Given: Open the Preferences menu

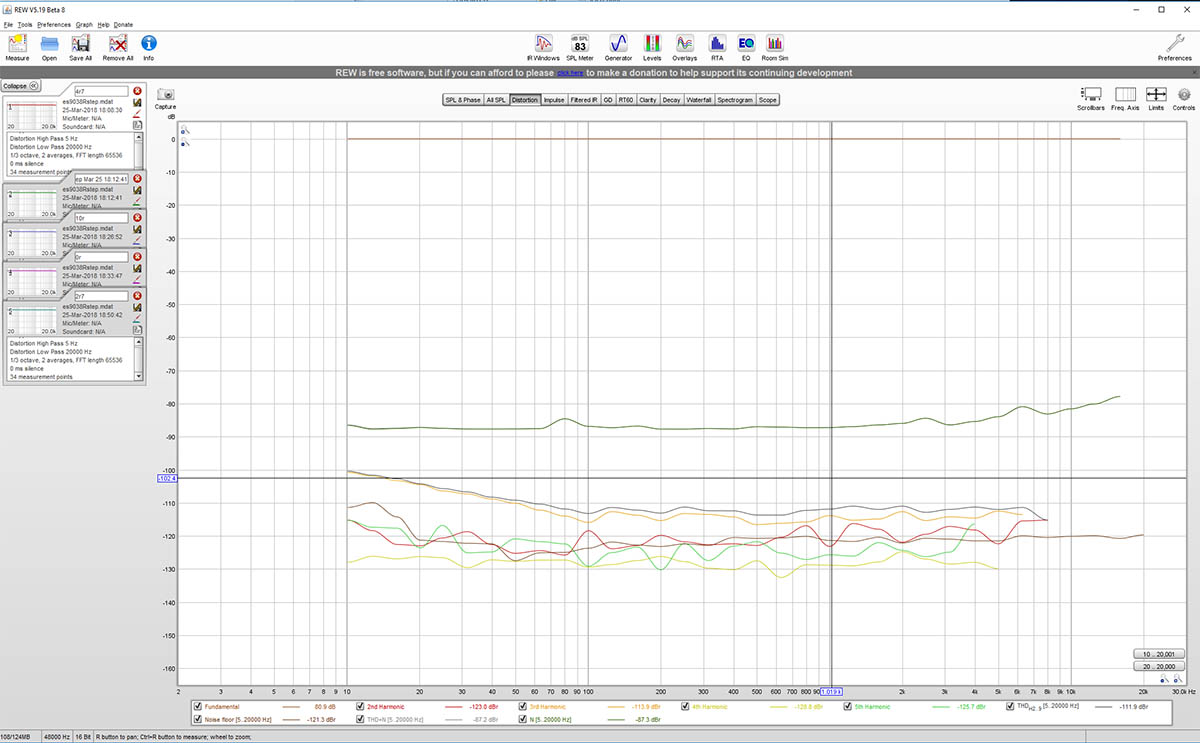Looking at the screenshot, I should tap(54, 24).
